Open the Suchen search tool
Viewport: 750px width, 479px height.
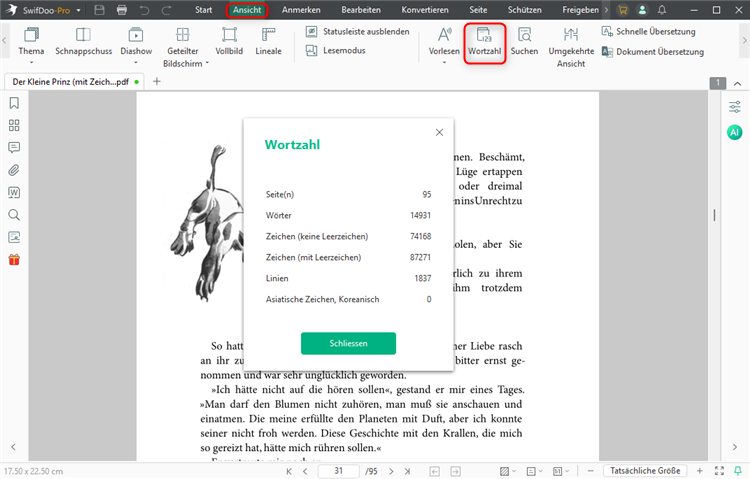click(x=524, y=42)
